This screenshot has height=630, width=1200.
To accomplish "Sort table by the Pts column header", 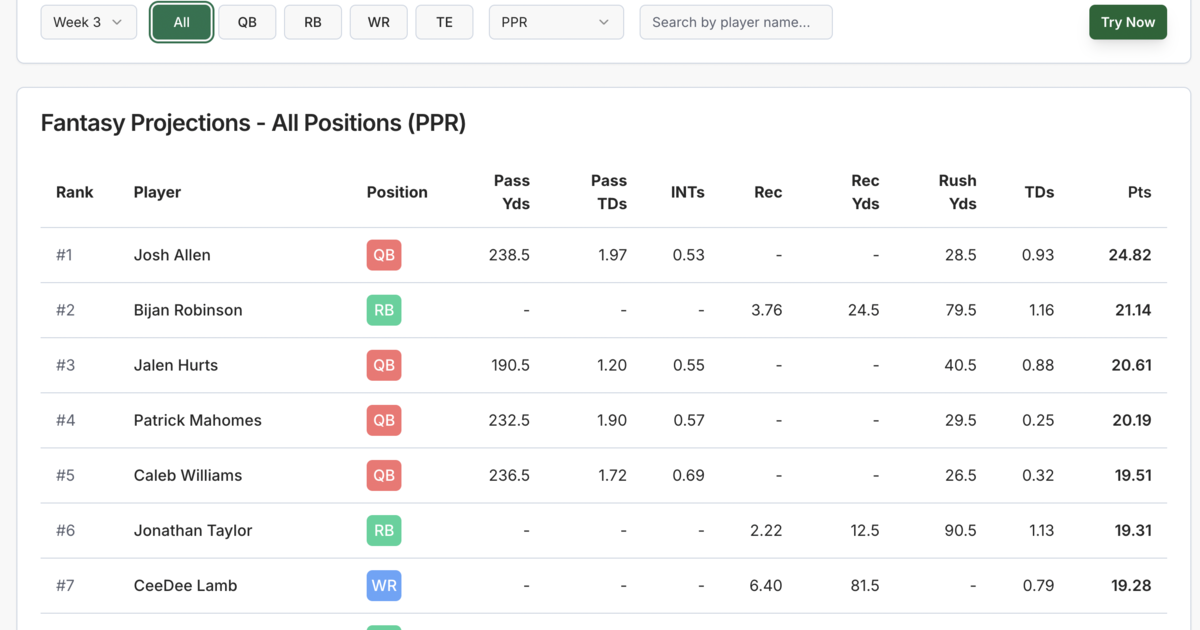I will 1139,192.
